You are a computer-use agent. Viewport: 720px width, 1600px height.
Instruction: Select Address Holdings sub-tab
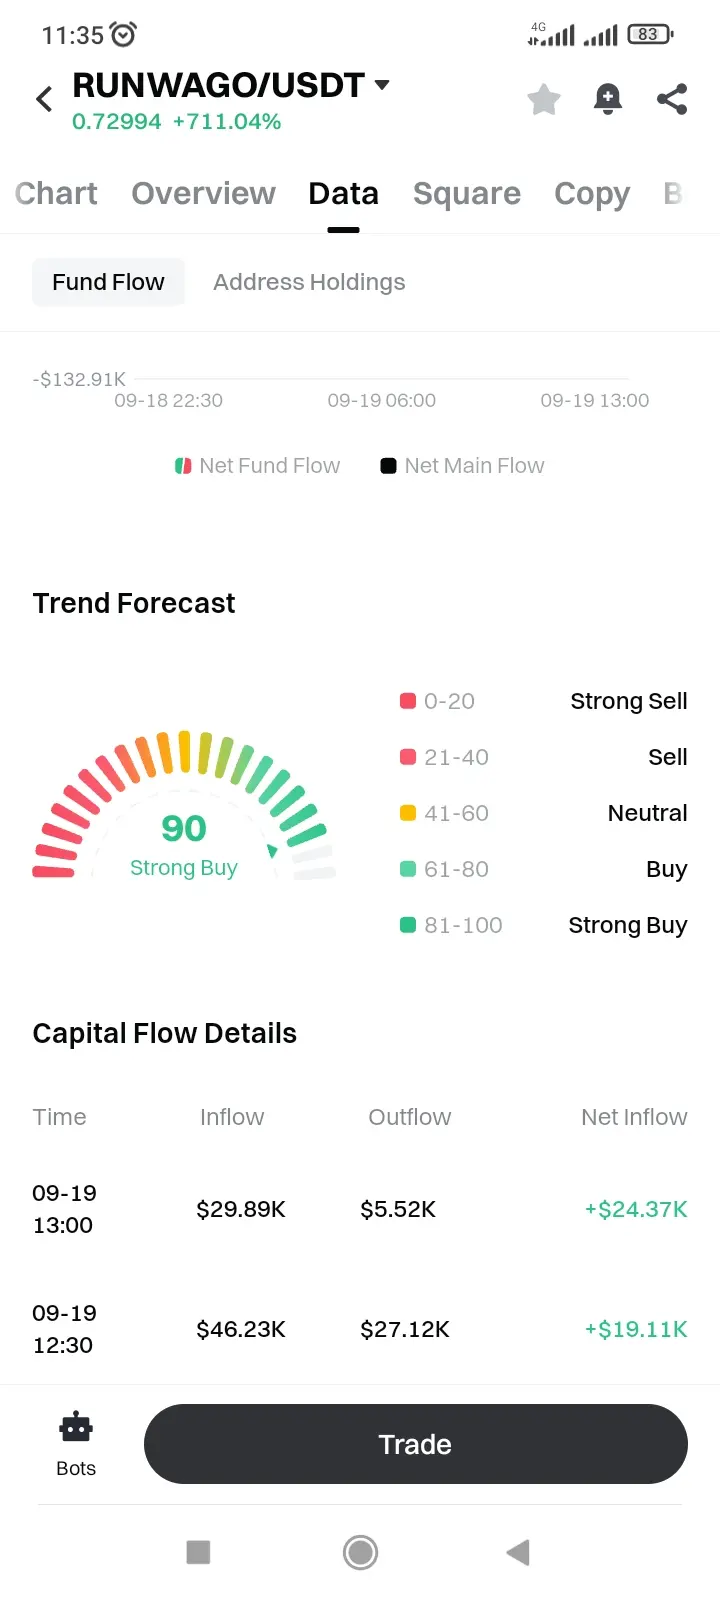[309, 282]
